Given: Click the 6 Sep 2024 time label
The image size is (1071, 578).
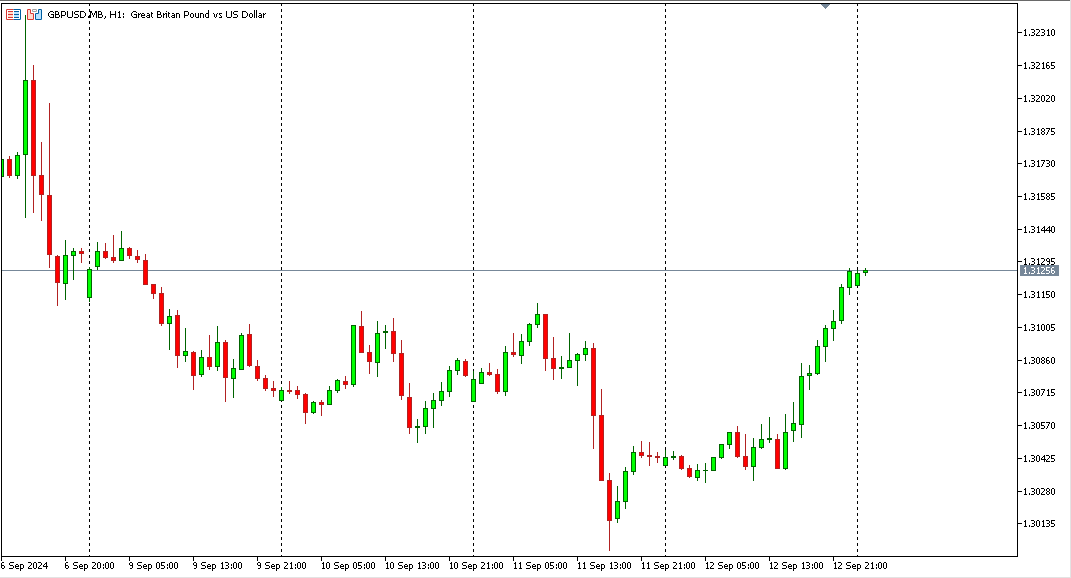Looking at the screenshot, I should (x=25, y=566).
